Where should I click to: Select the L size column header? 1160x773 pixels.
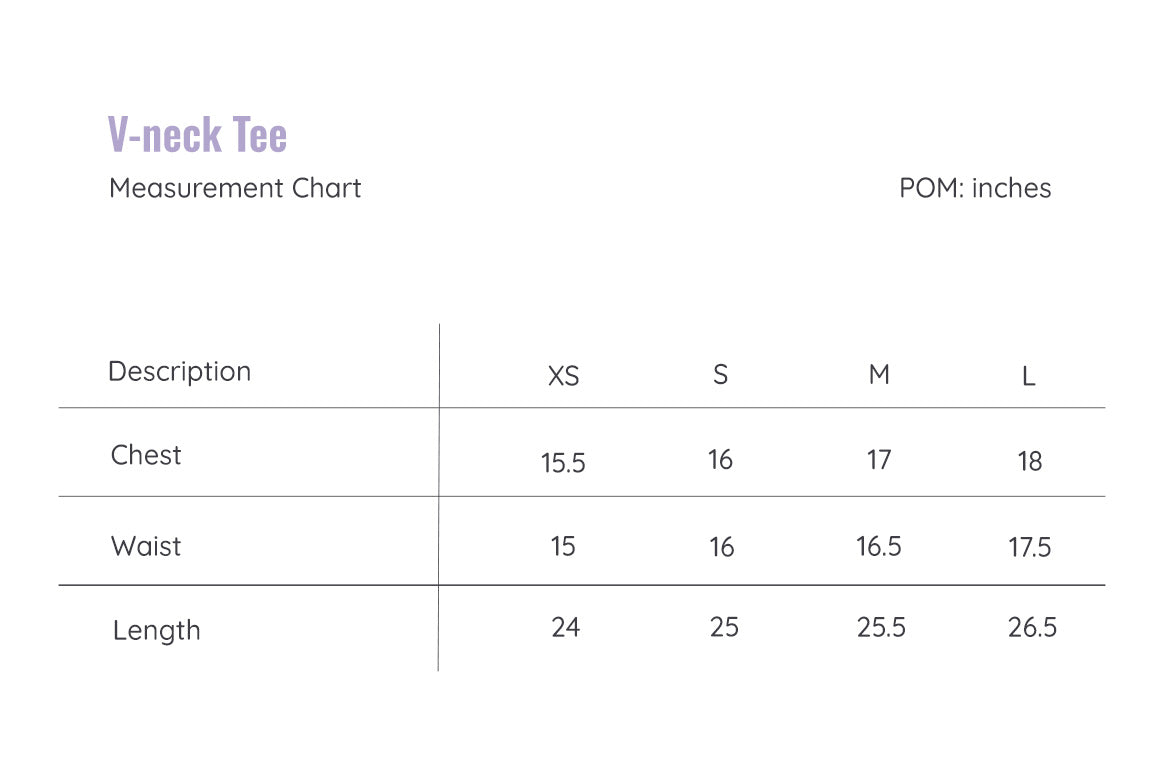[1028, 377]
